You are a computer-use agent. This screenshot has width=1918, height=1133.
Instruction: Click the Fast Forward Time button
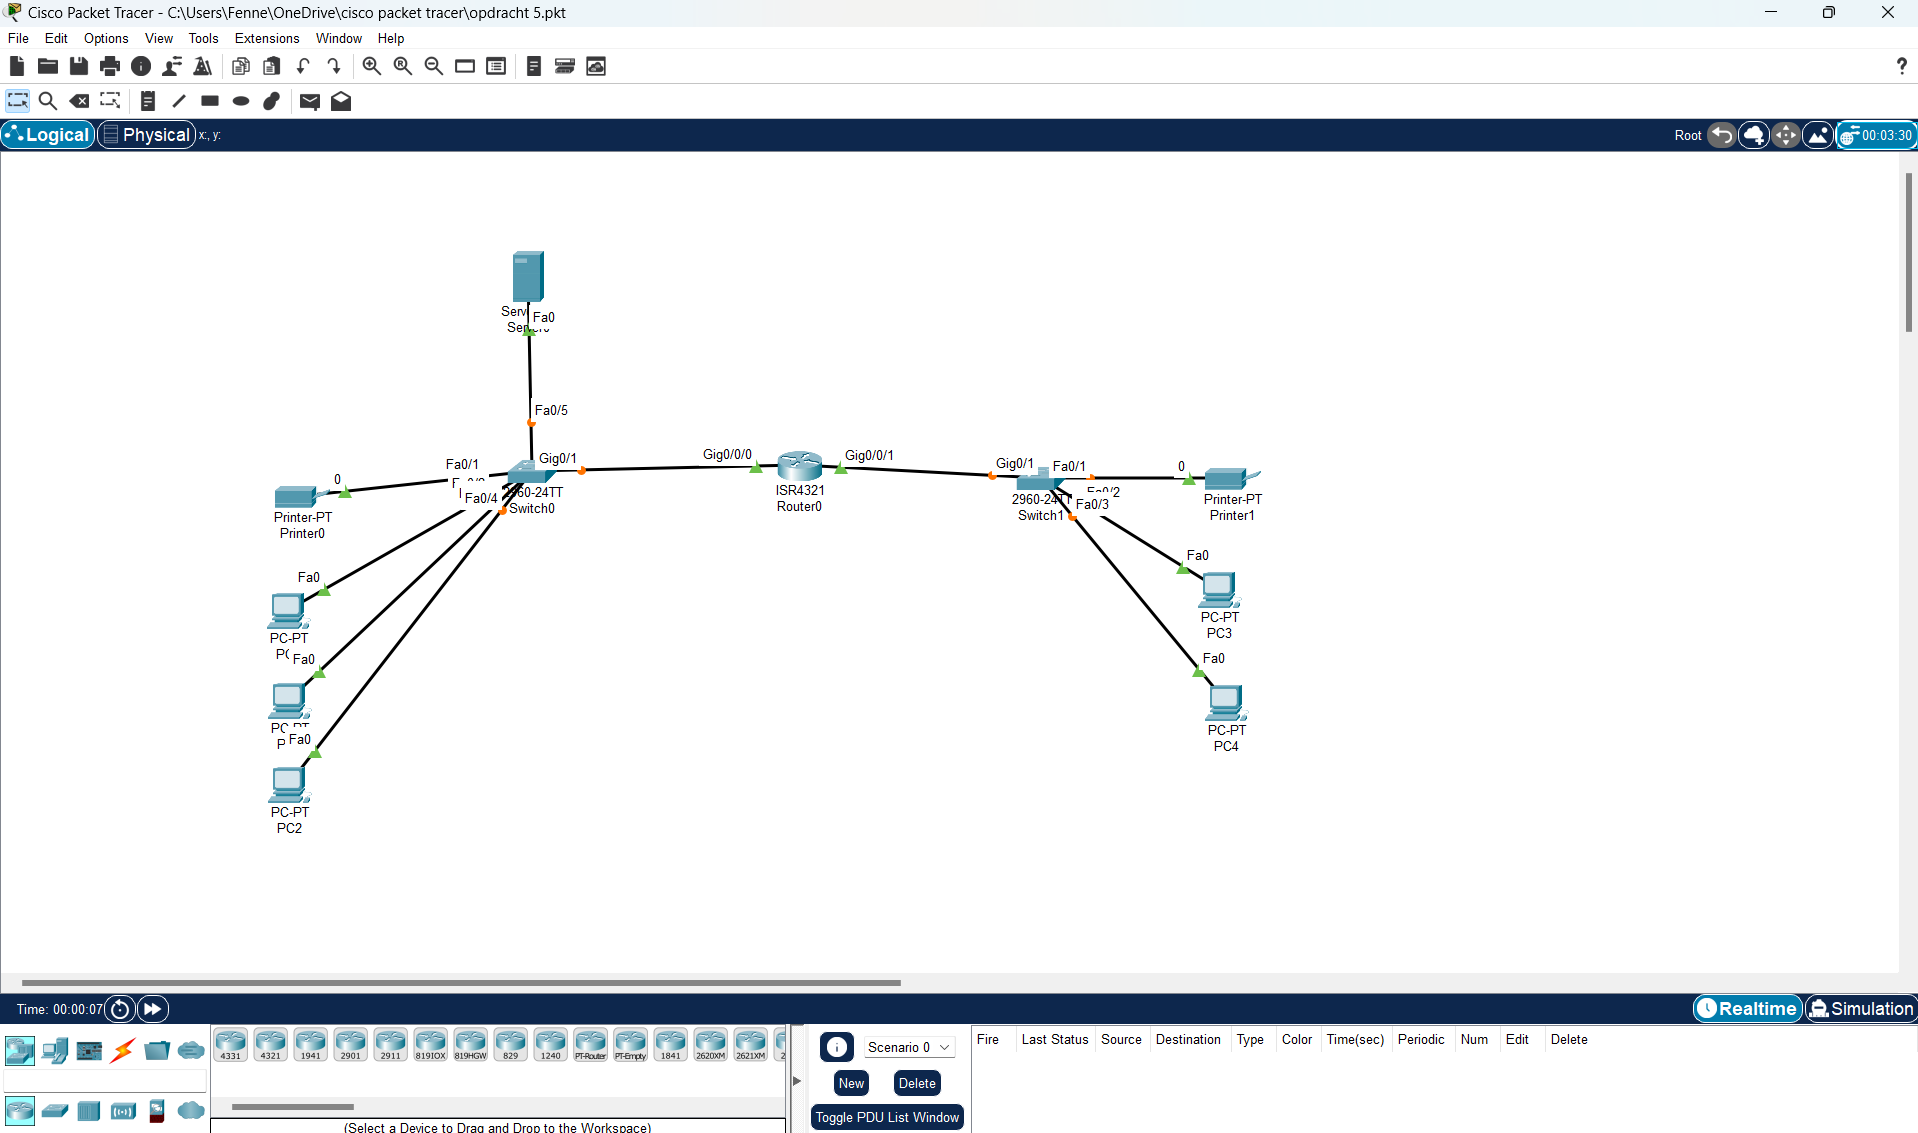pos(153,1009)
